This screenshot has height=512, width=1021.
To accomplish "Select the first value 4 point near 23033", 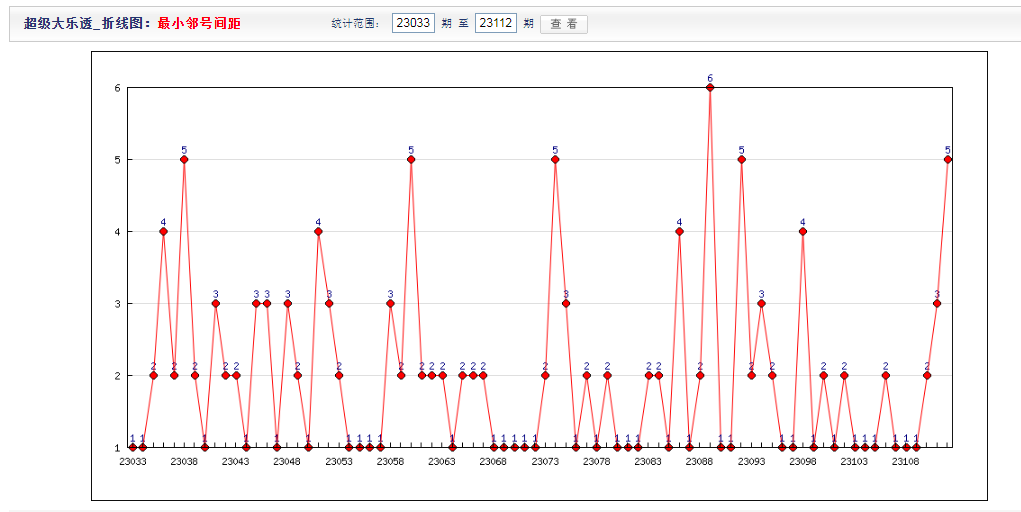I will coord(163,231).
